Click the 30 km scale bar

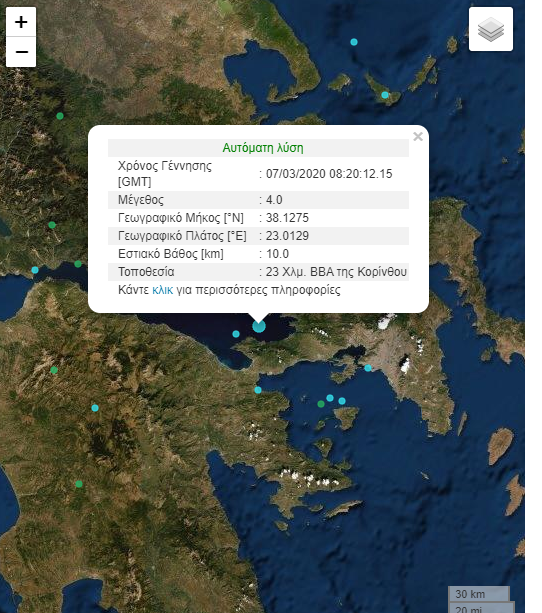(x=479, y=594)
